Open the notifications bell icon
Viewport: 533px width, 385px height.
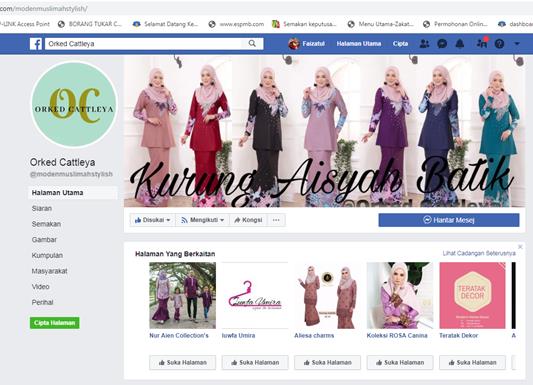pos(460,43)
